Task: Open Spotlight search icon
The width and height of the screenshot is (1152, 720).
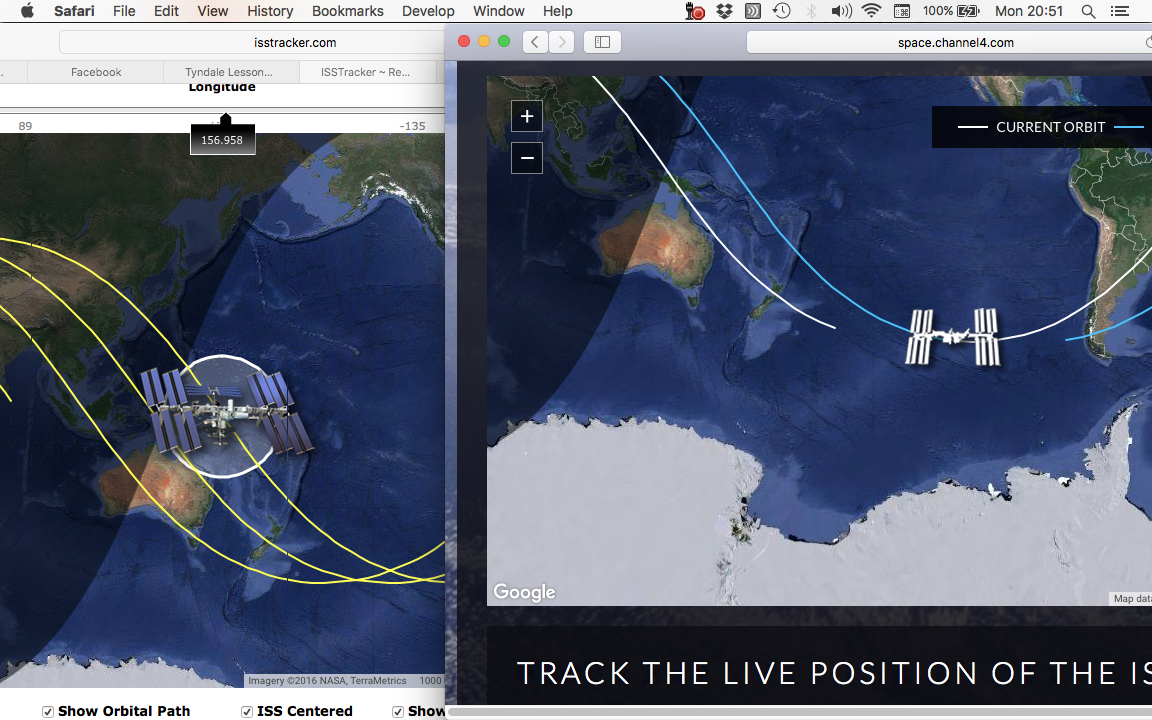Action: pos(1088,11)
